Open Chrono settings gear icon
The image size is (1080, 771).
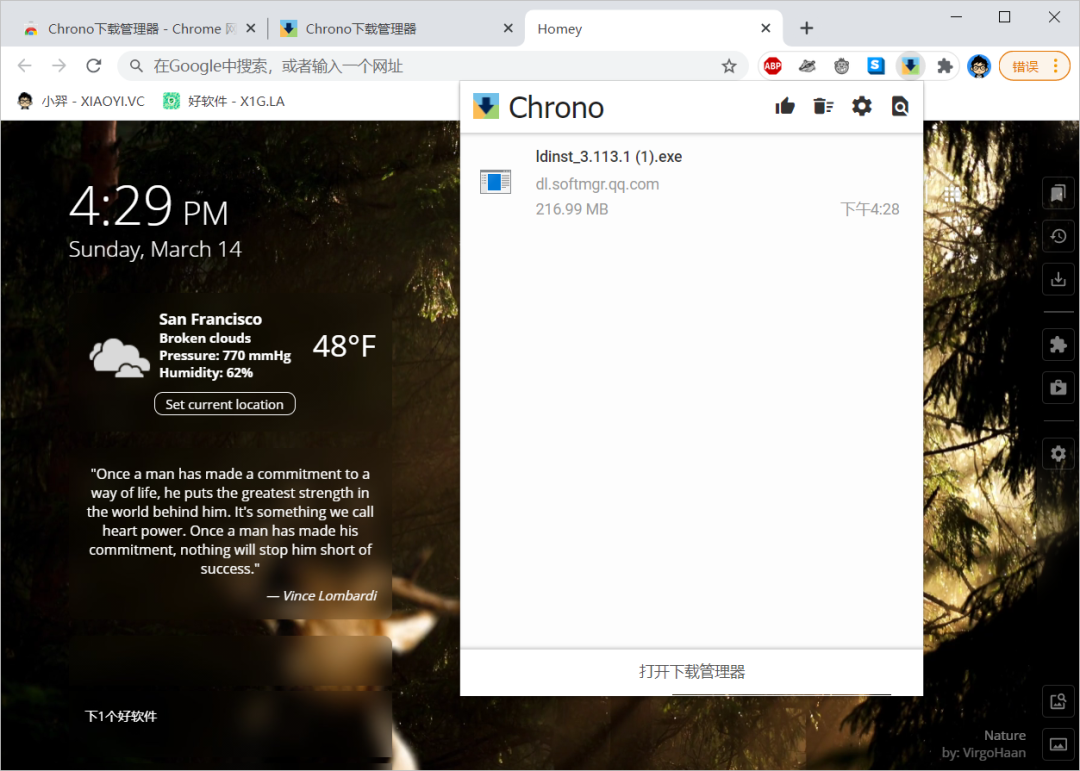pos(862,106)
